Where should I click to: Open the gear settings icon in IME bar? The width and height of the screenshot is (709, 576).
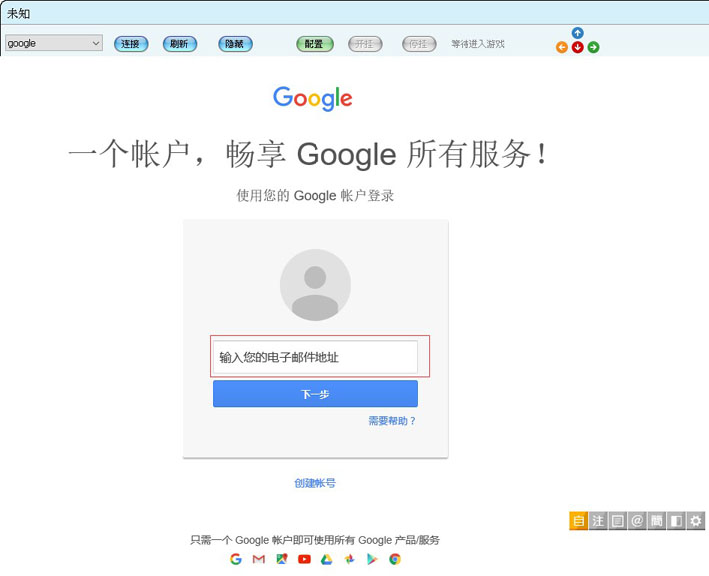696,520
